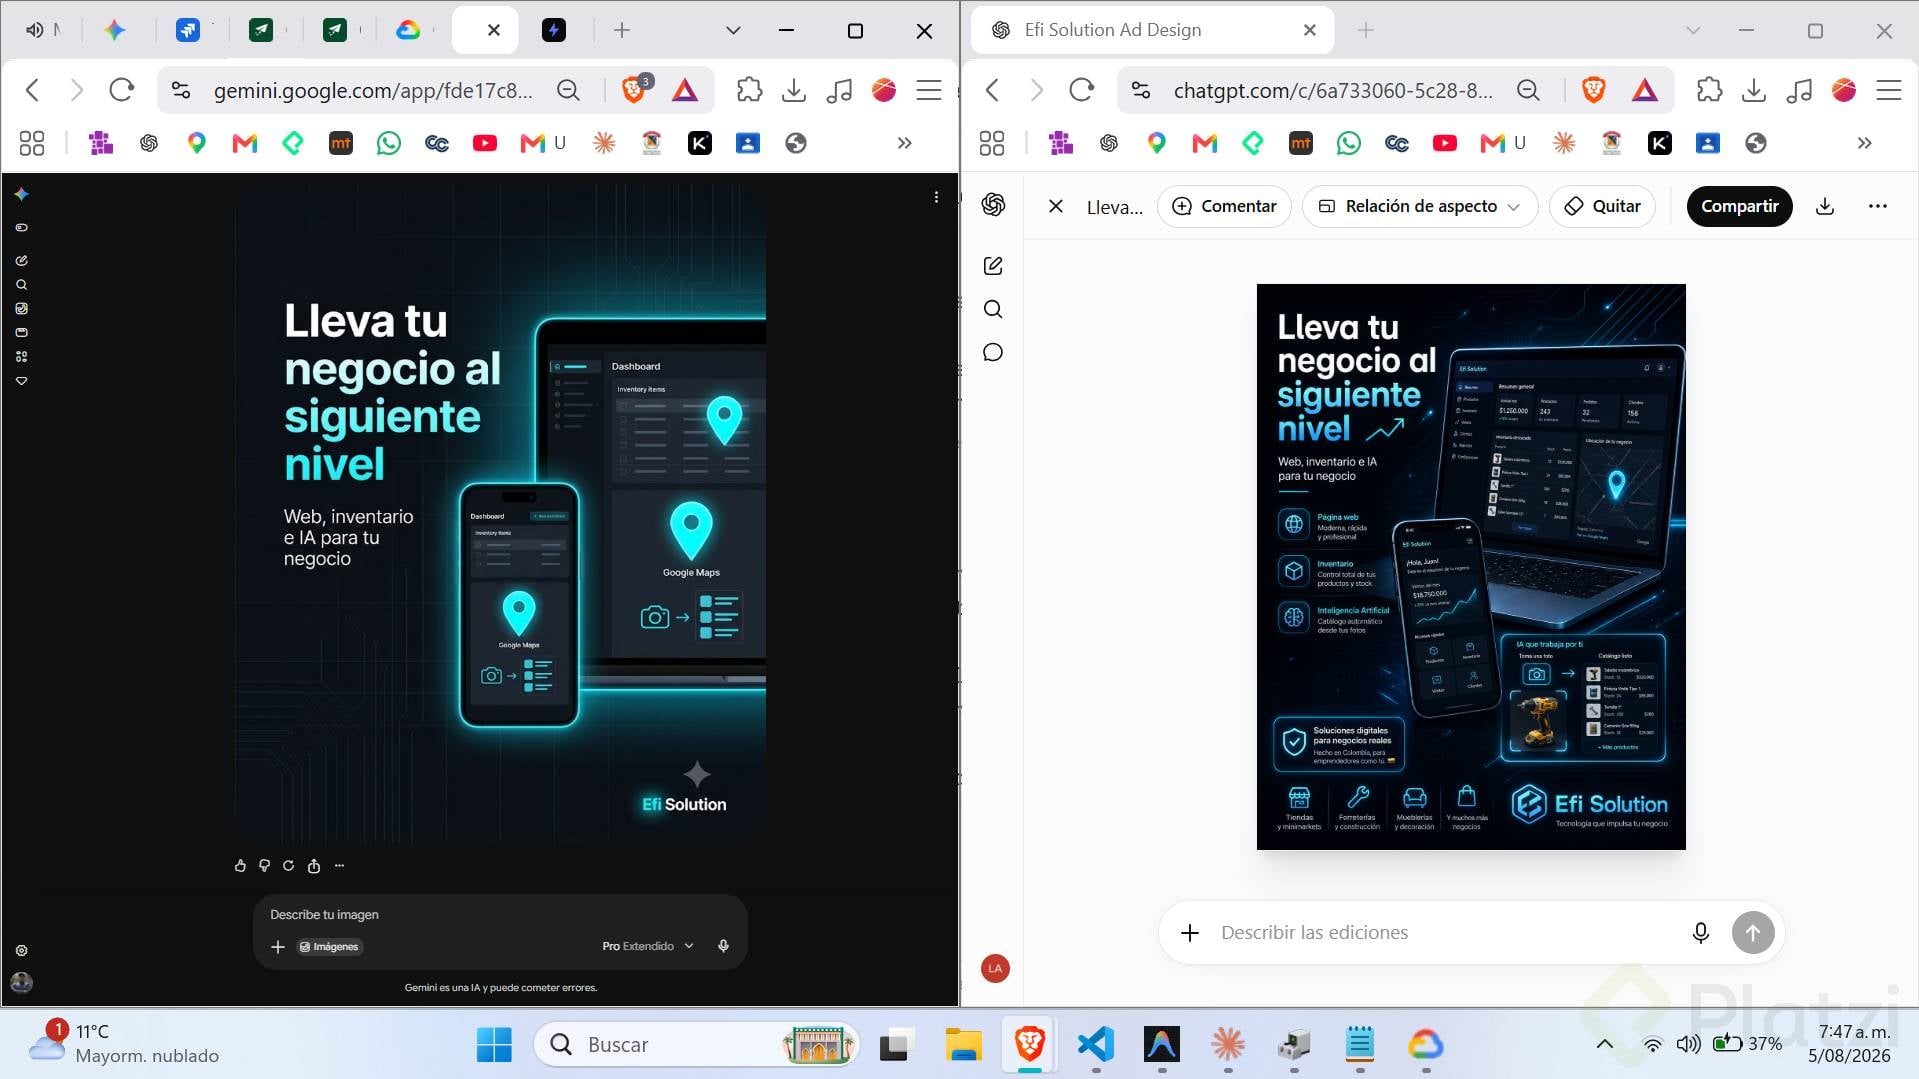Search chats in the ChatGPT sidebar
This screenshot has width=1919, height=1079.
993,309
